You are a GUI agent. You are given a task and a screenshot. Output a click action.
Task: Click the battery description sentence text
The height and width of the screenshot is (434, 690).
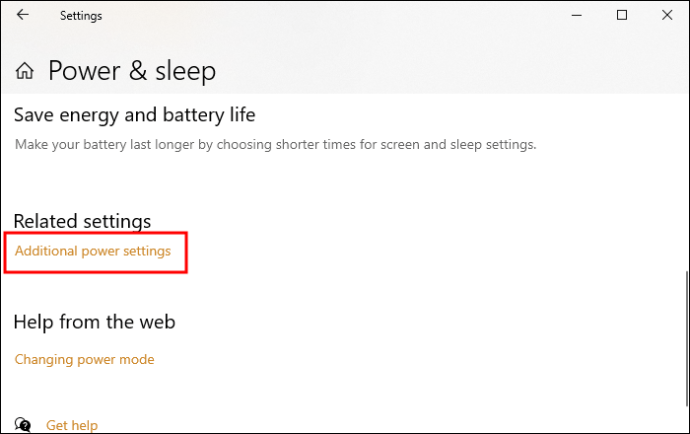(x=275, y=145)
